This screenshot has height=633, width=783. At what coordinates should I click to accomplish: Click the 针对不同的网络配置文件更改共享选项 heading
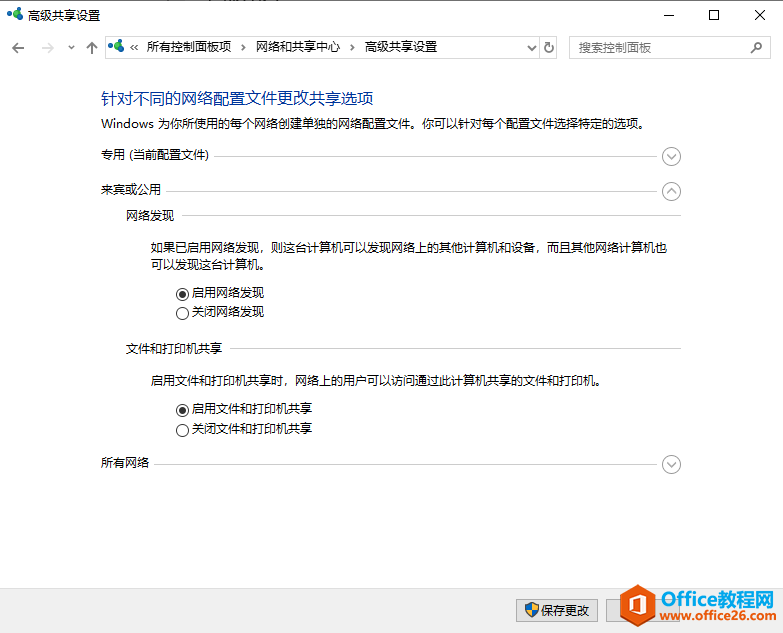coord(237,98)
